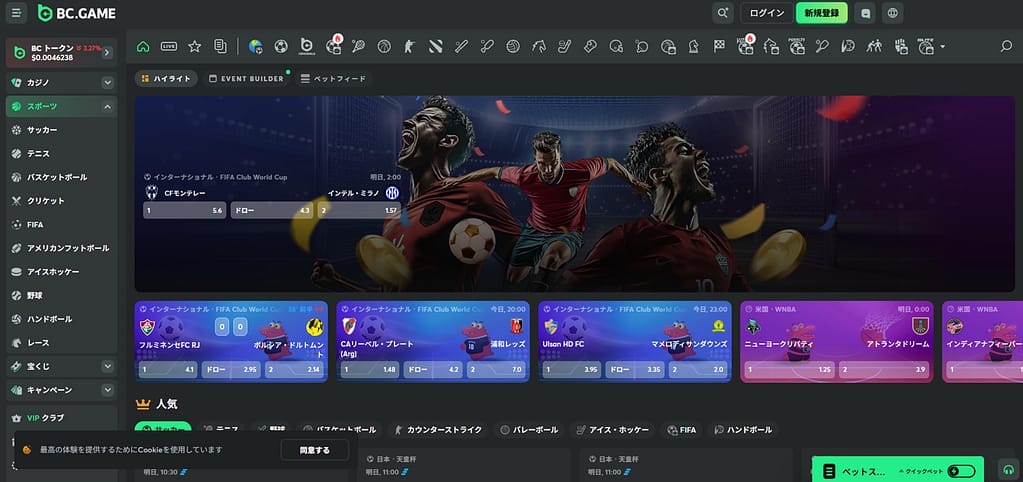Viewport: 1023px width, 482px height.
Task: Open クリケット in the sidebar
Action: (x=61, y=201)
